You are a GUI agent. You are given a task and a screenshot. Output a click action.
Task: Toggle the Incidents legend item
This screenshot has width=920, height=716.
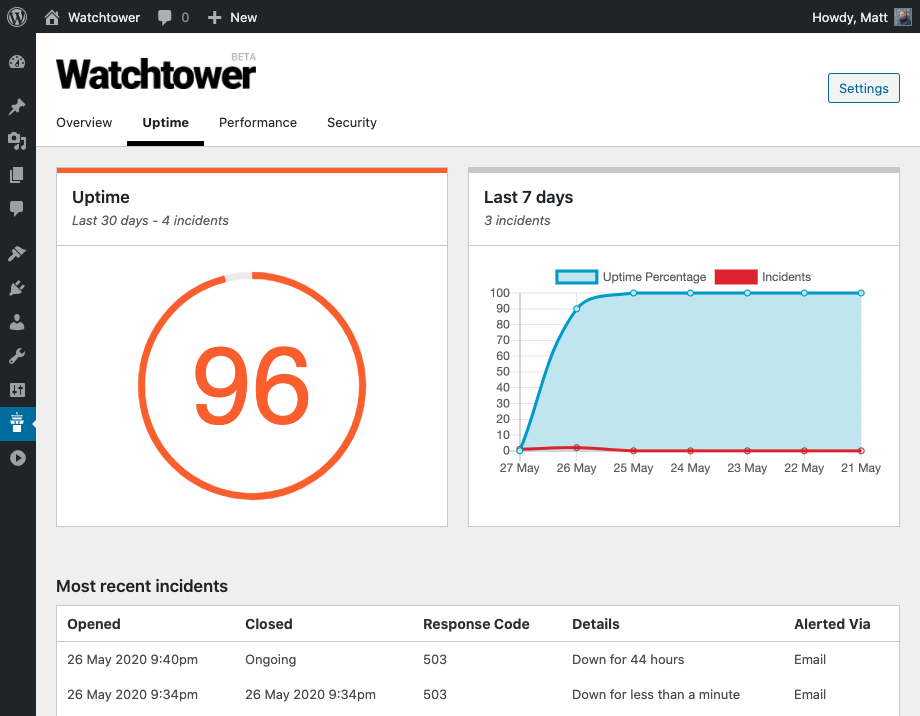point(763,277)
